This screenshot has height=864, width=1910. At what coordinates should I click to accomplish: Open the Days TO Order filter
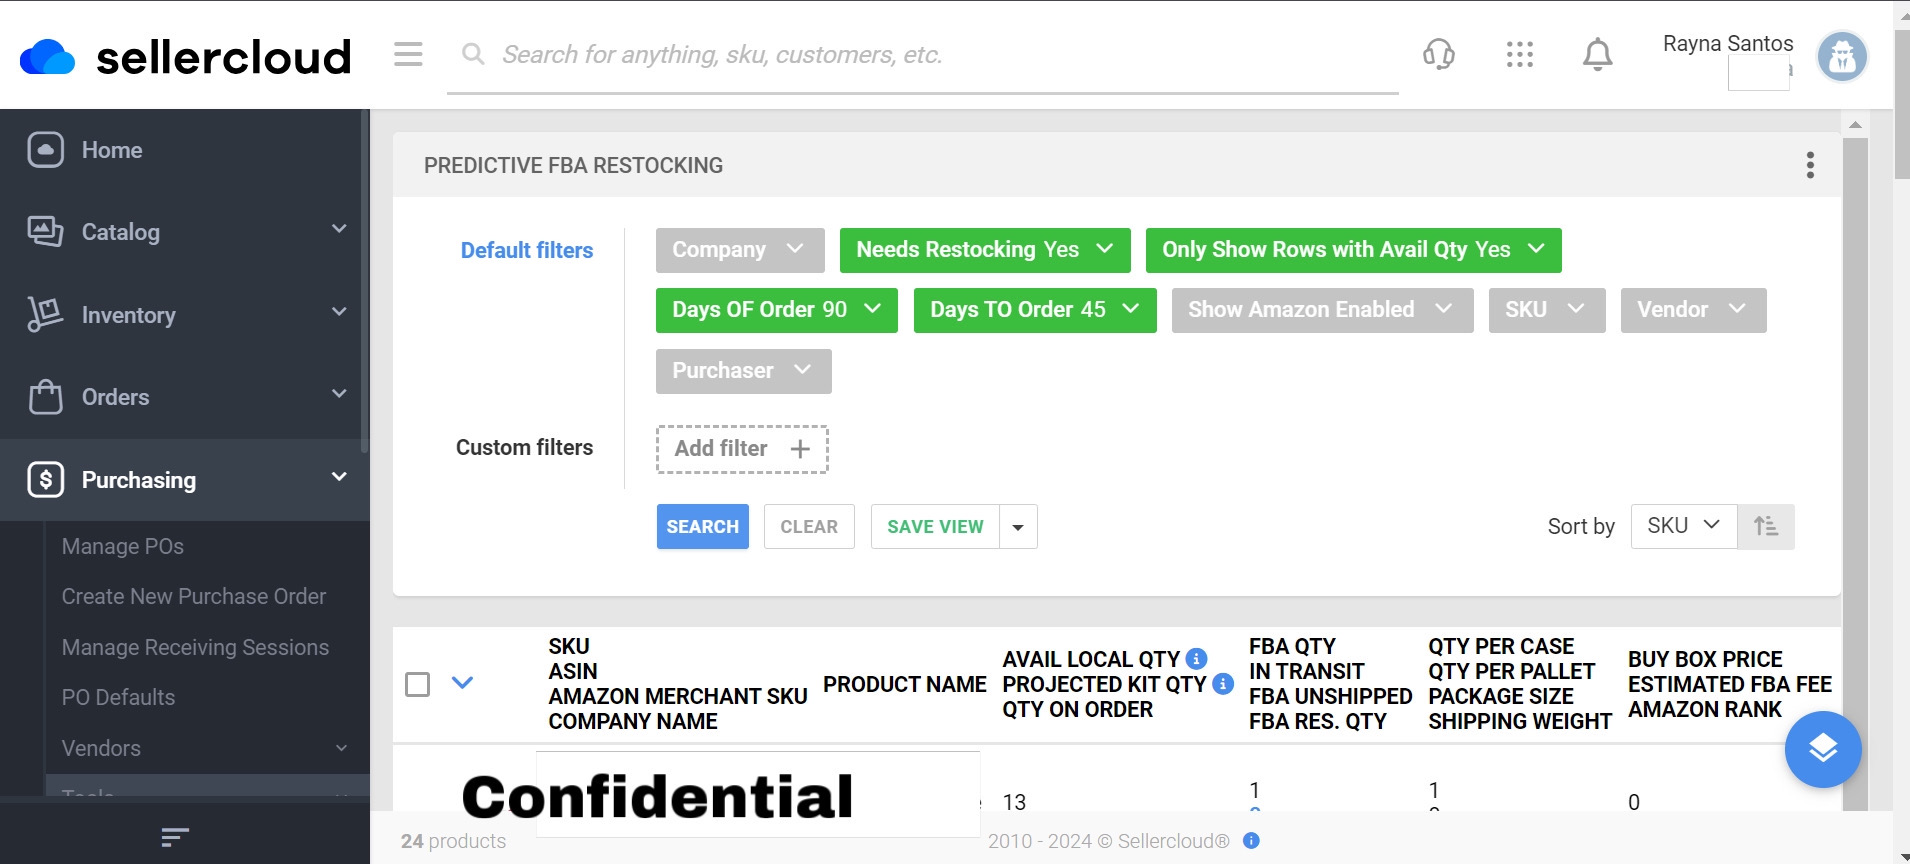click(x=1035, y=310)
